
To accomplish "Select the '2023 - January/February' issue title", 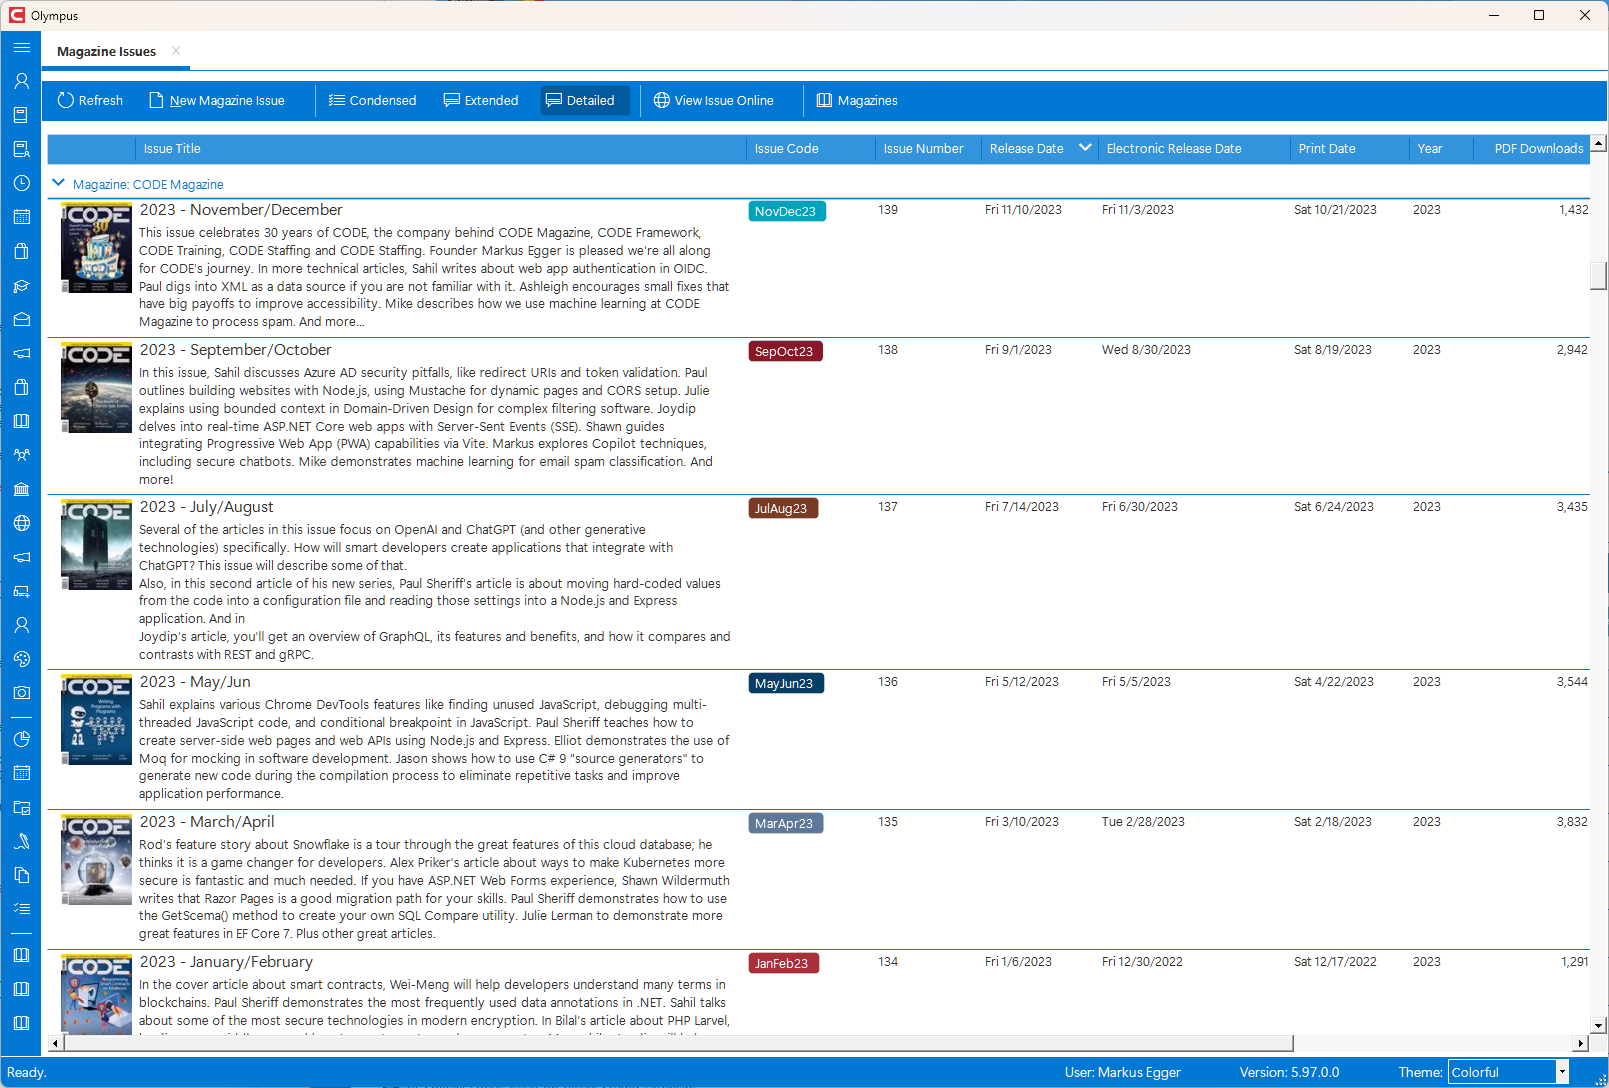I will (226, 962).
